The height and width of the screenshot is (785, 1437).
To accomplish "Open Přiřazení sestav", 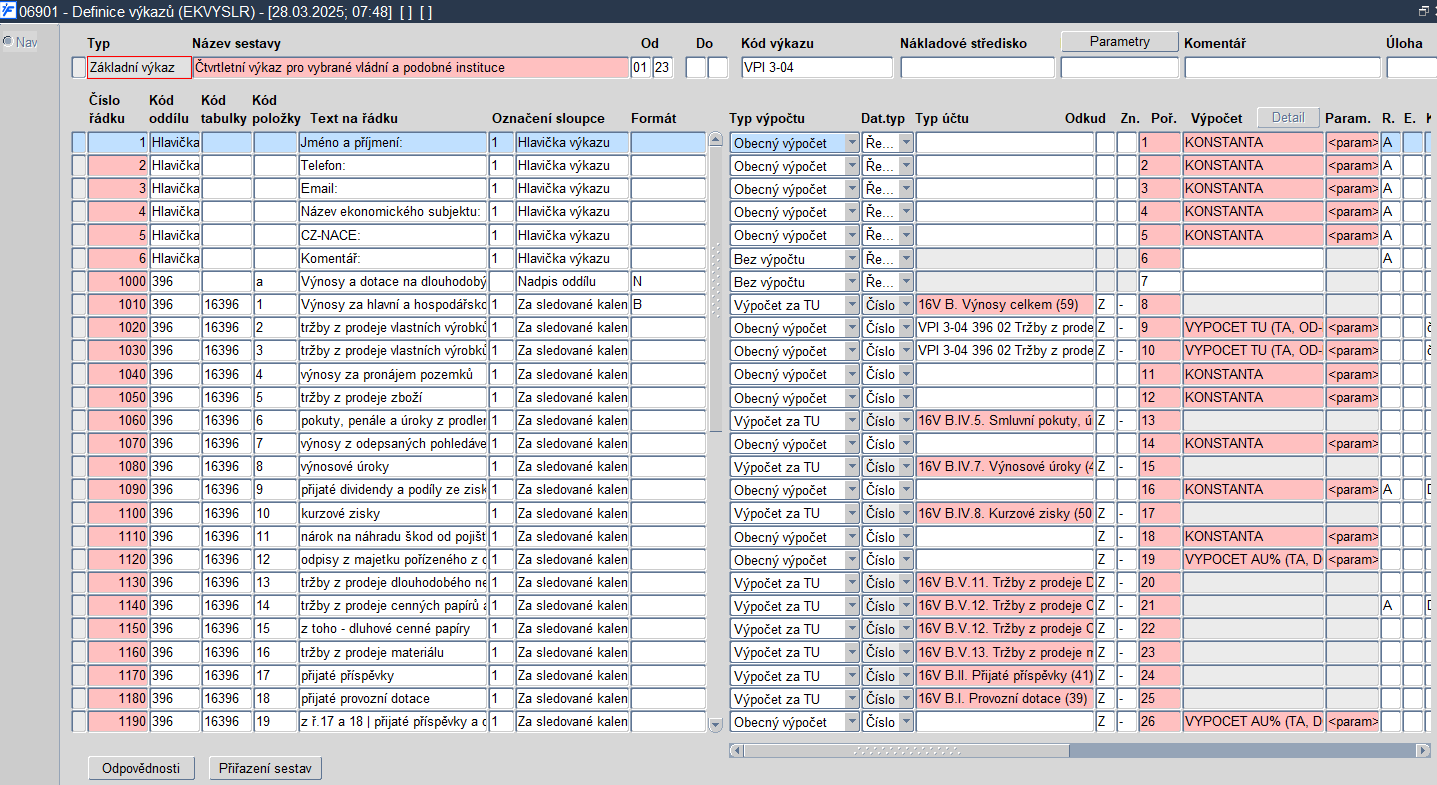I will point(265,768).
